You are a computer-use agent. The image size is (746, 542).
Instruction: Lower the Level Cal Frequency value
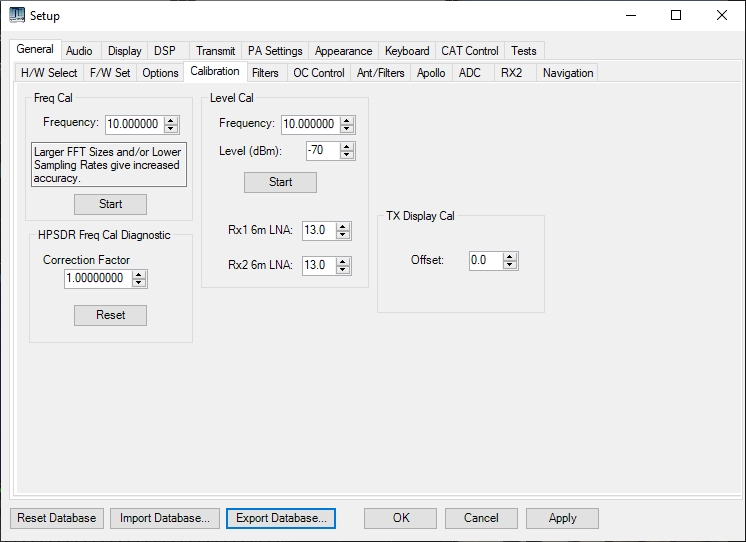click(347, 129)
